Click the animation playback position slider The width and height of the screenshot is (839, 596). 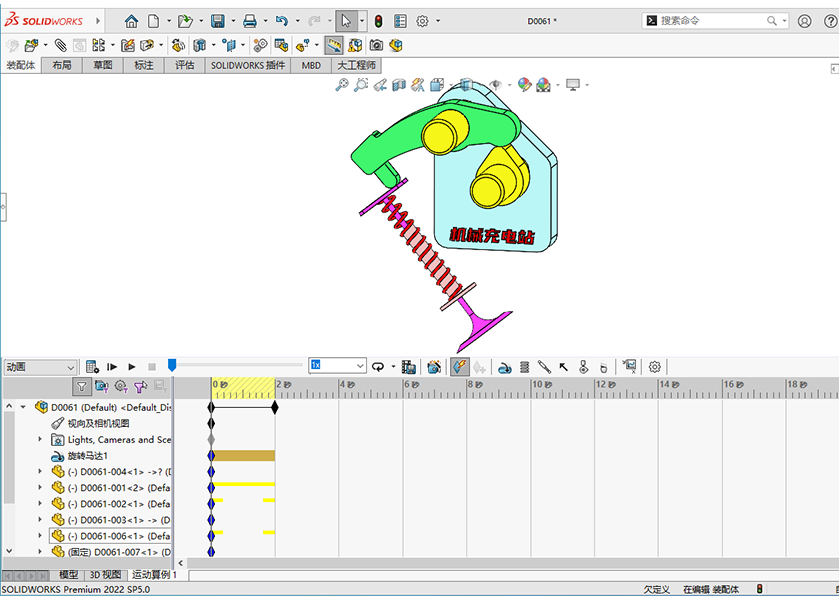pos(172,366)
